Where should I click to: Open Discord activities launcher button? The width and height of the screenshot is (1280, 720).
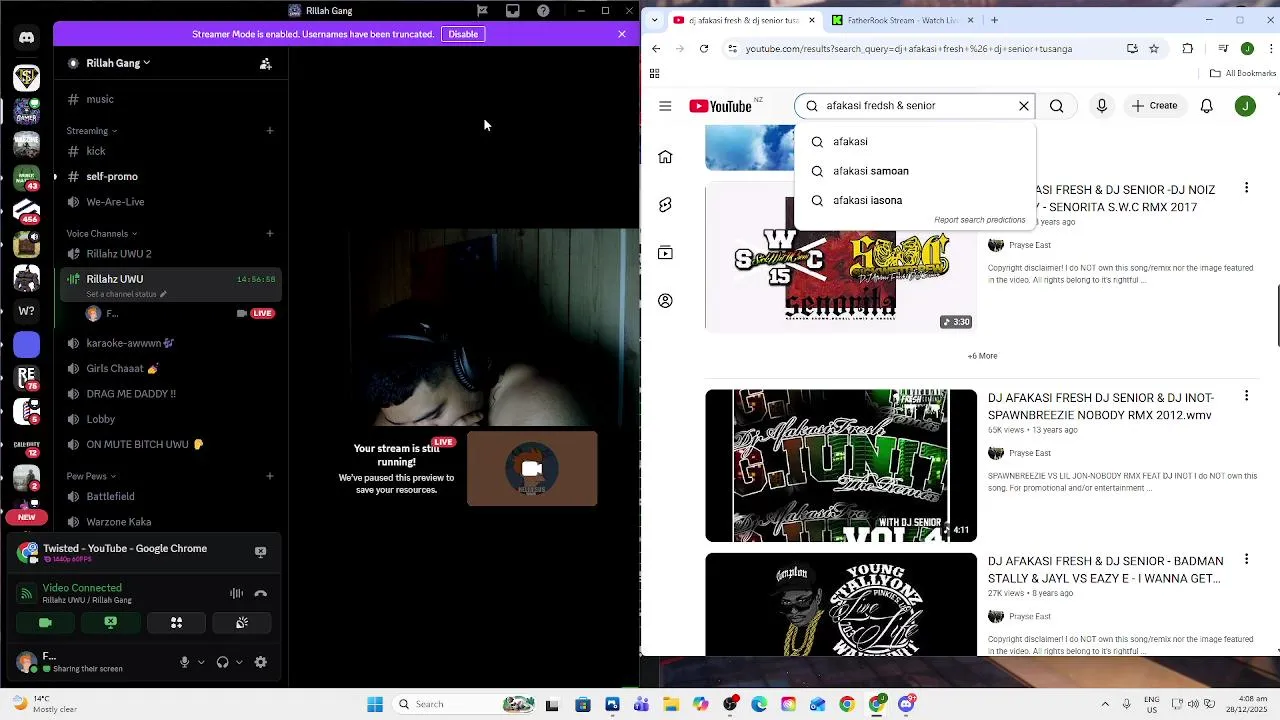[176, 623]
